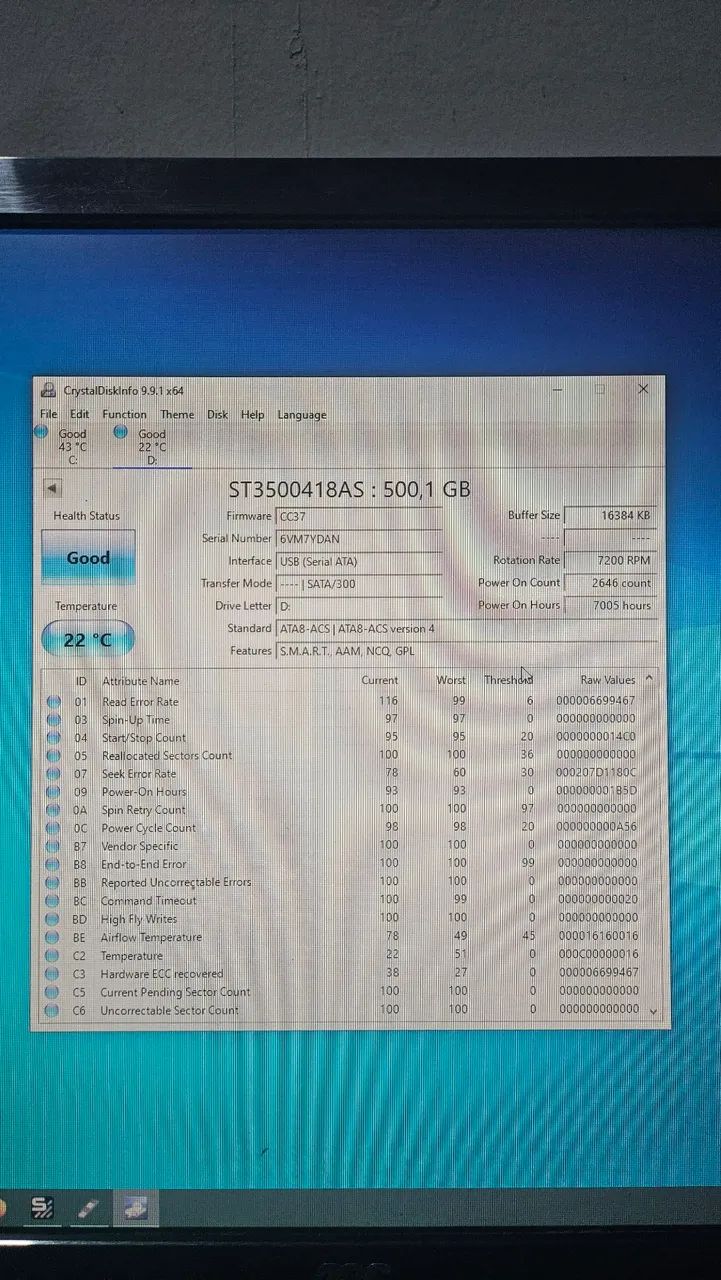The image size is (721, 1280).
Task: Click the CrystalDiskInfo taskbar icon
Action: (x=136, y=1209)
